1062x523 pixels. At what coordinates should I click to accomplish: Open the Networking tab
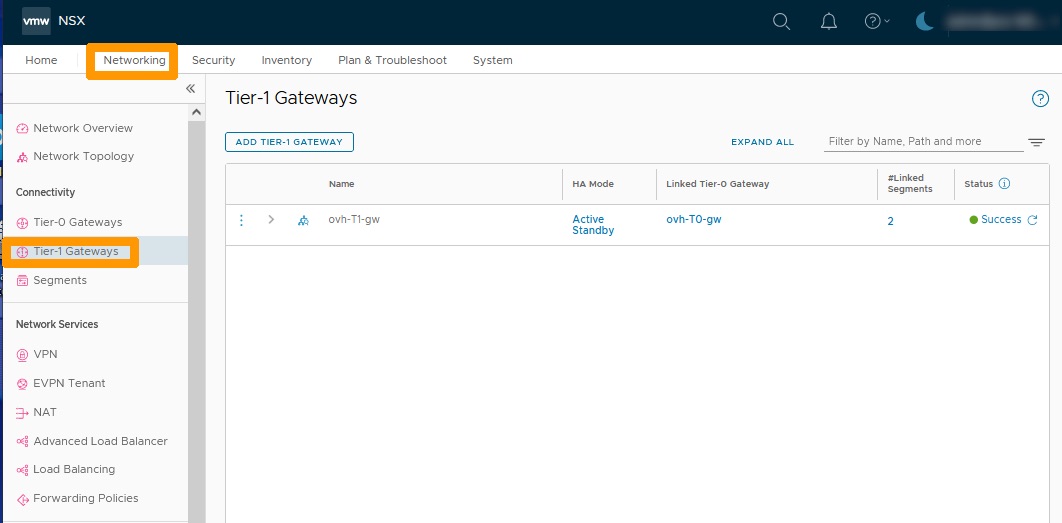134,60
